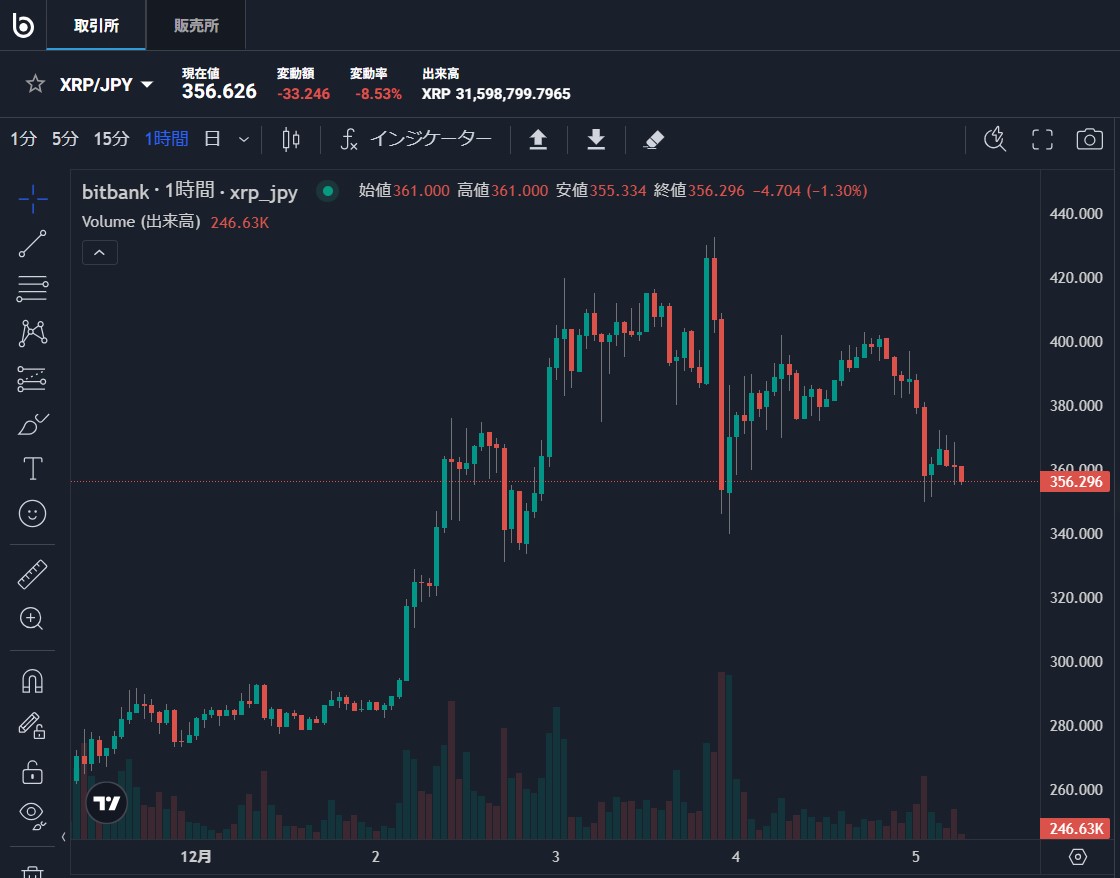1120x878 pixels.
Task: Activate the zoom-in magnifier tool
Action: pos(30,619)
